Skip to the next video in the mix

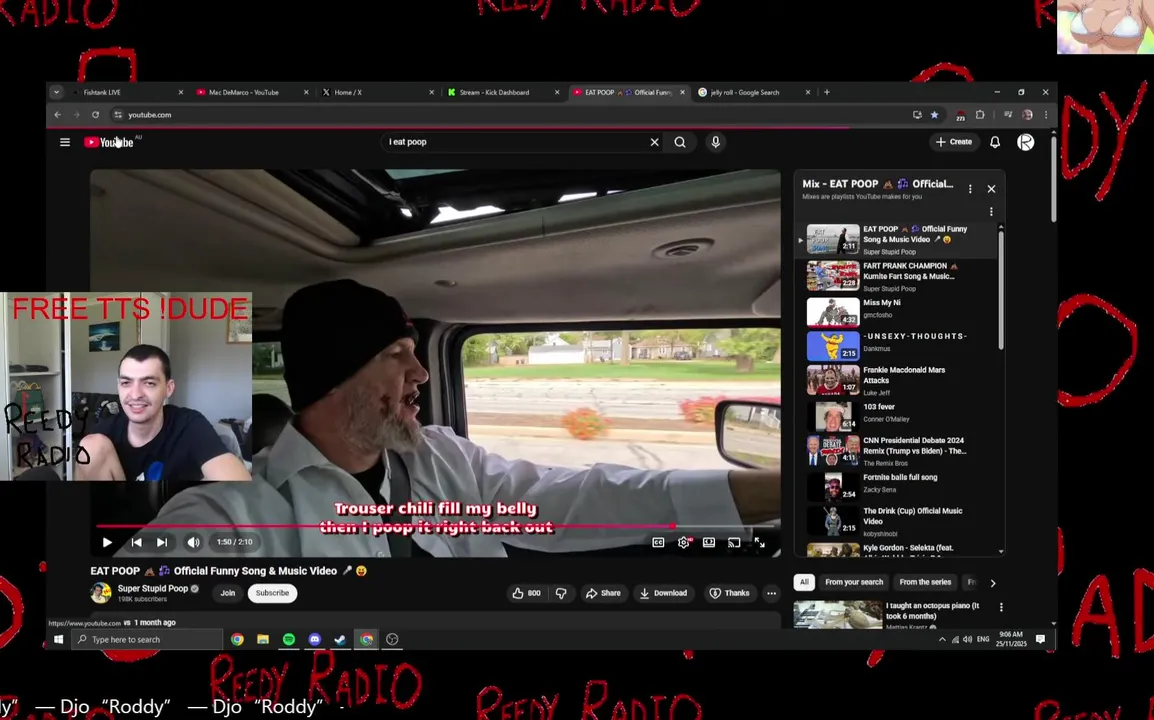[x=162, y=542]
